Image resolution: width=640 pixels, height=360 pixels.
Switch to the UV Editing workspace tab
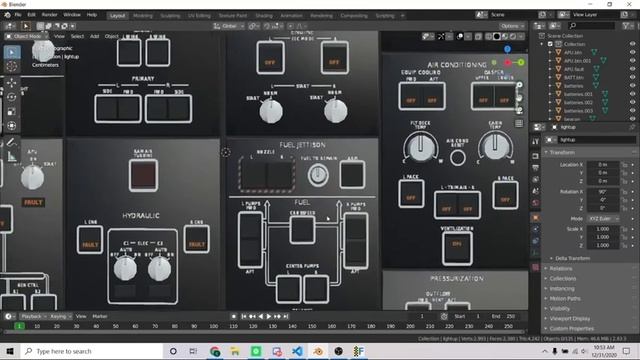199,16
